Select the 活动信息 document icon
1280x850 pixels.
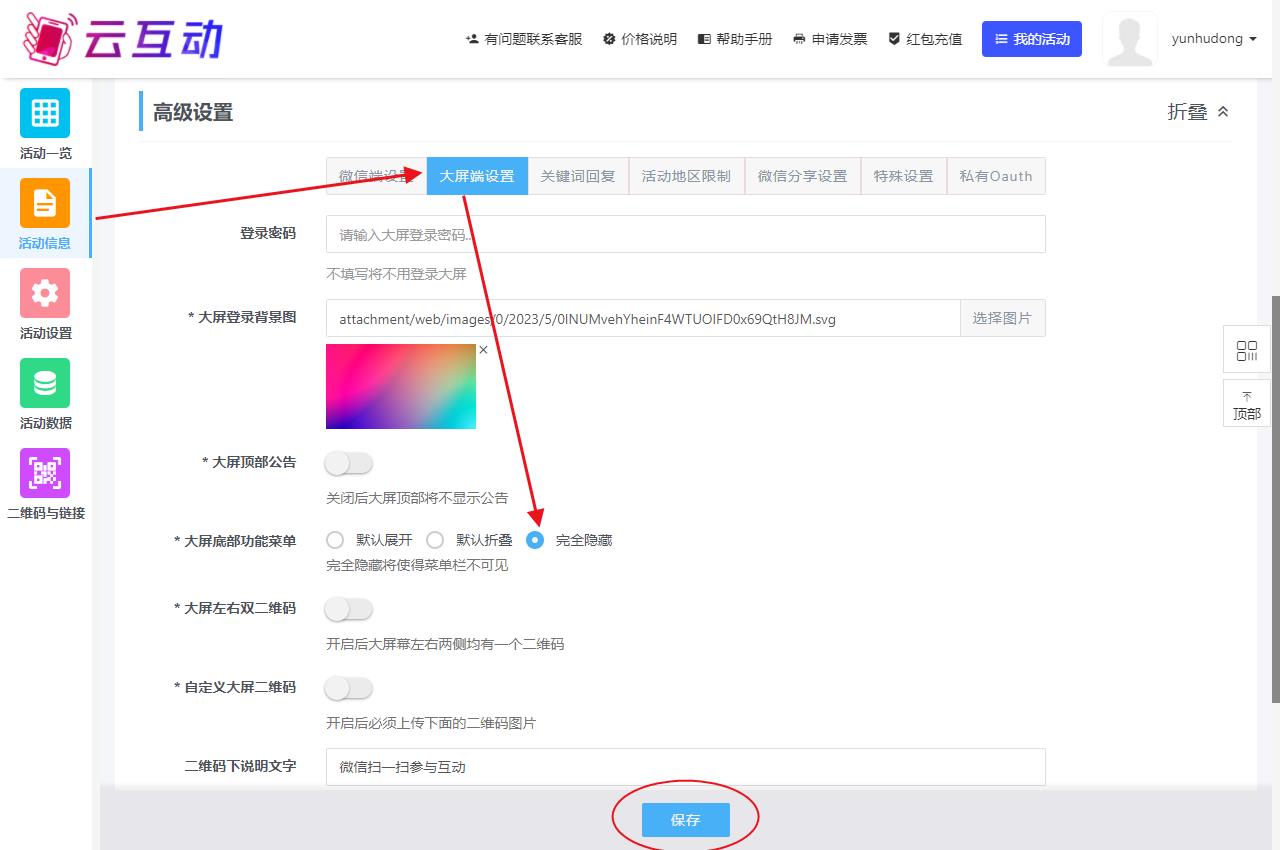point(45,203)
